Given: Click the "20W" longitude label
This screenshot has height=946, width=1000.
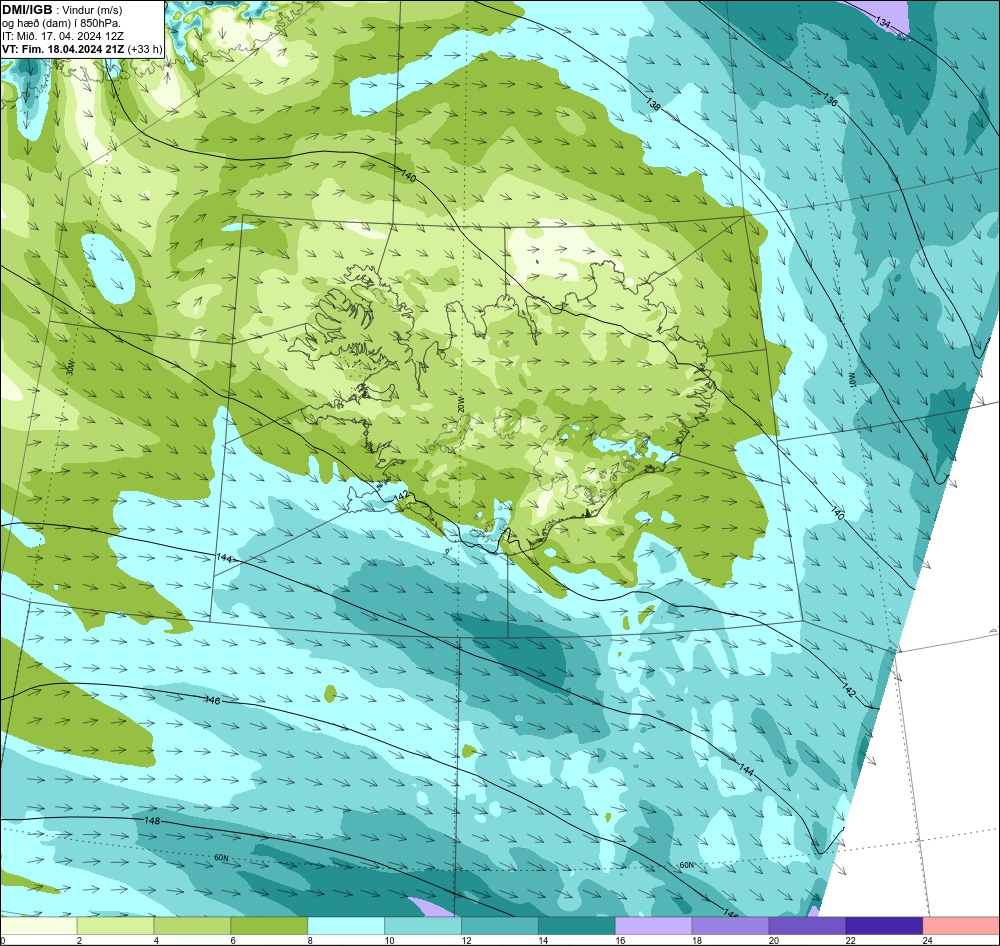Looking at the screenshot, I should tap(460, 404).
